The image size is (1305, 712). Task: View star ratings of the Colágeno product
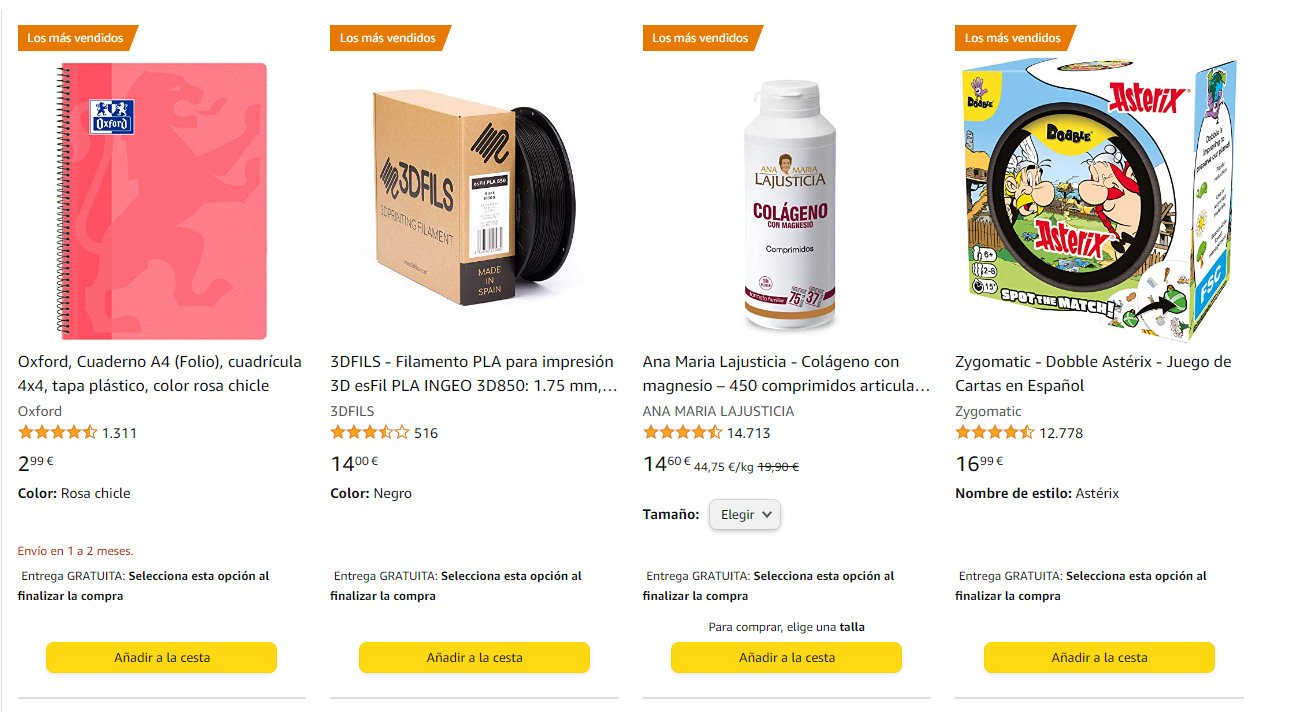coord(682,433)
